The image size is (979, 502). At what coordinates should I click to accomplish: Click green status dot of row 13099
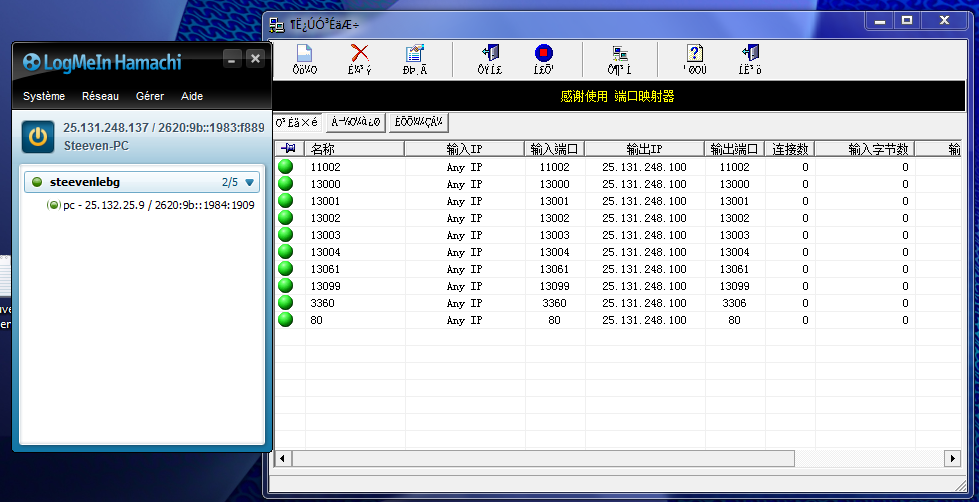point(285,285)
